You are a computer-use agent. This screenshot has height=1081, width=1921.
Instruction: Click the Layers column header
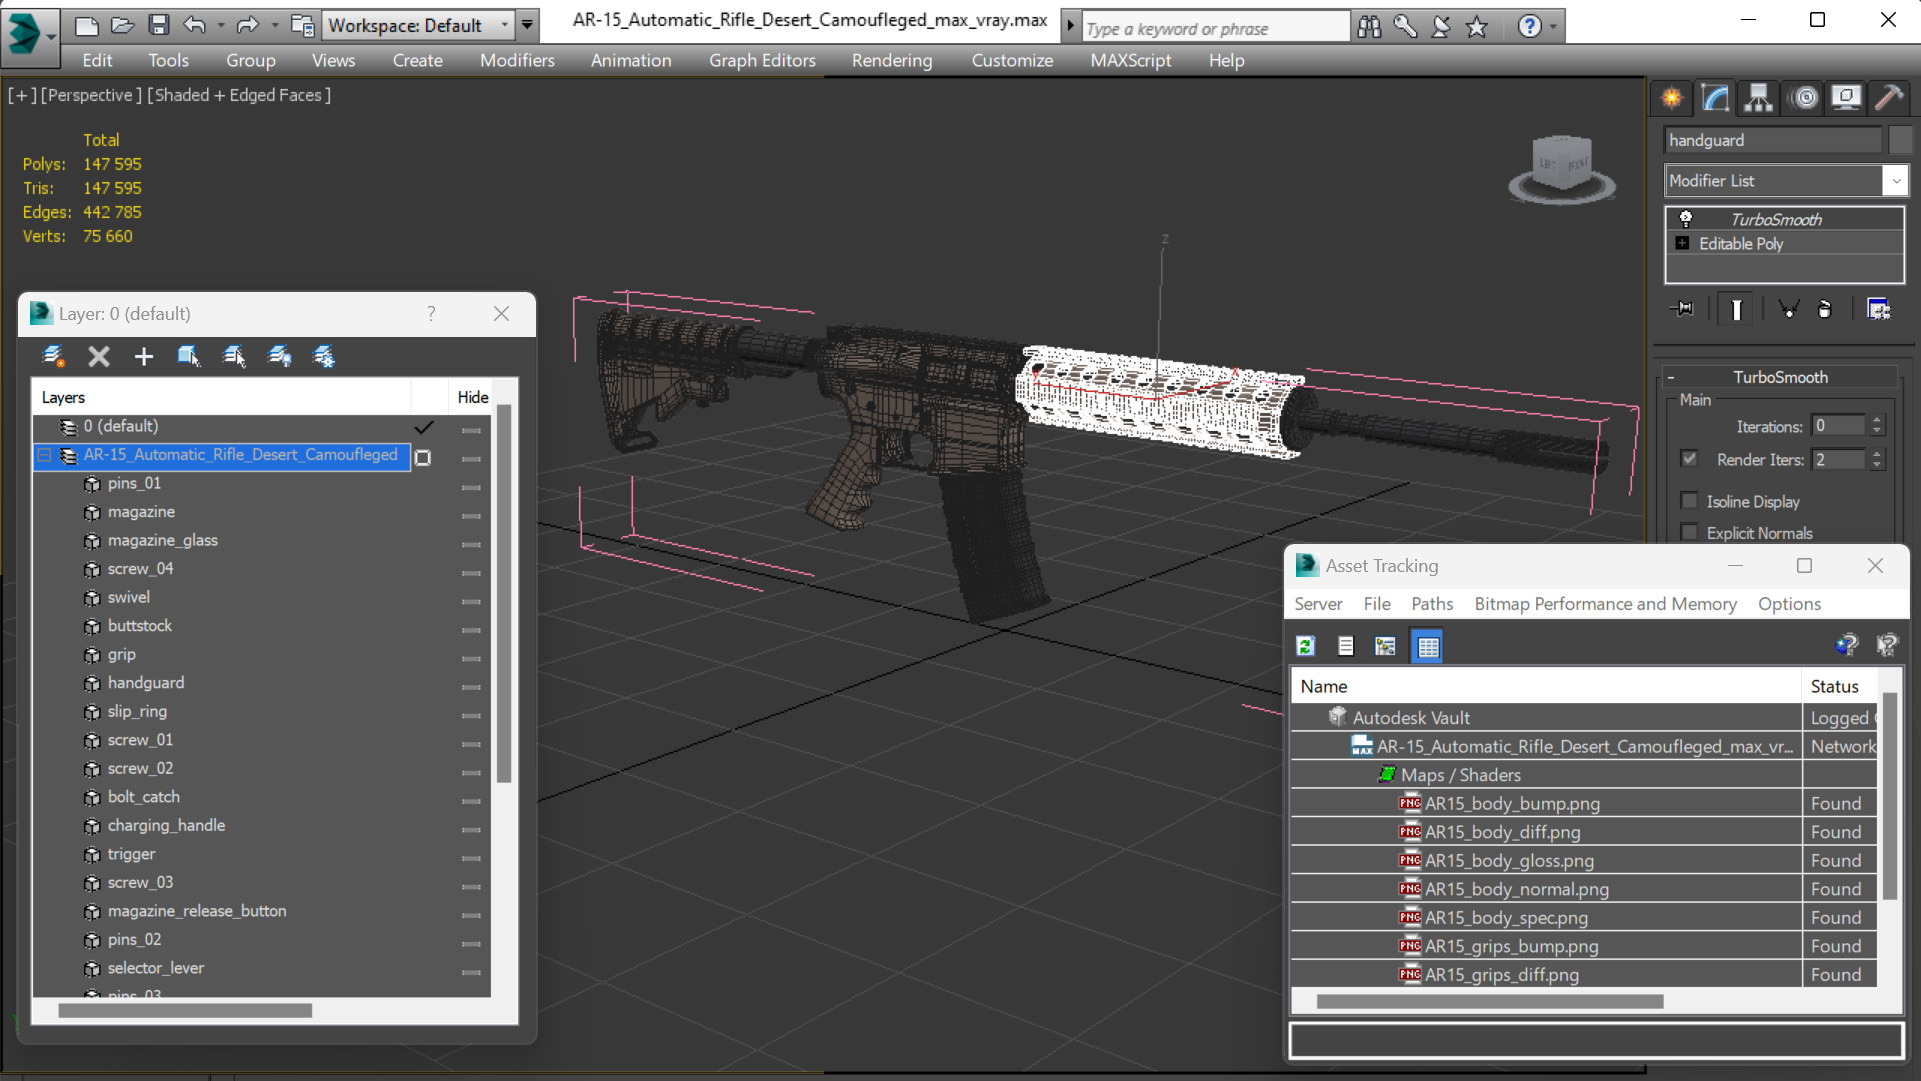pyautogui.click(x=222, y=397)
